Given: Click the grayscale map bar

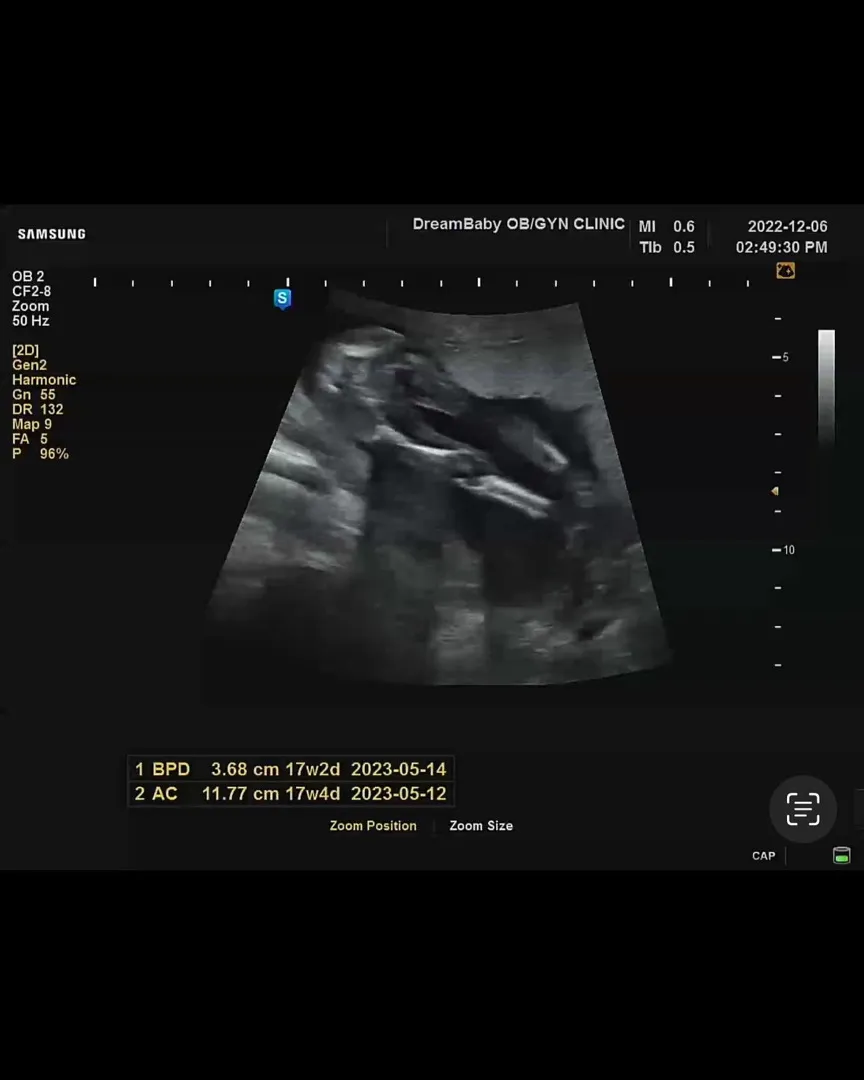Looking at the screenshot, I should click(x=826, y=389).
